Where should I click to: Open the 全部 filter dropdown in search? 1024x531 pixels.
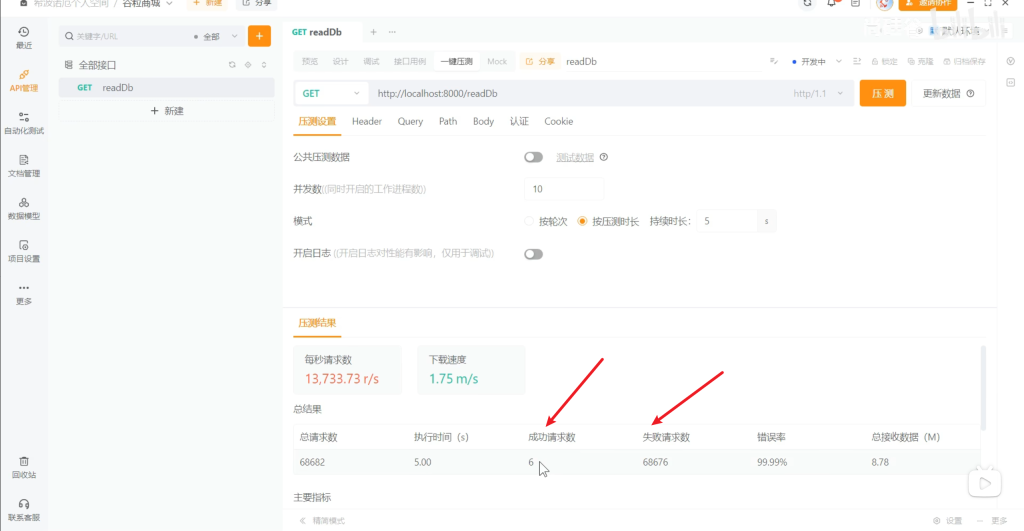pyautogui.click(x=216, y=36)
